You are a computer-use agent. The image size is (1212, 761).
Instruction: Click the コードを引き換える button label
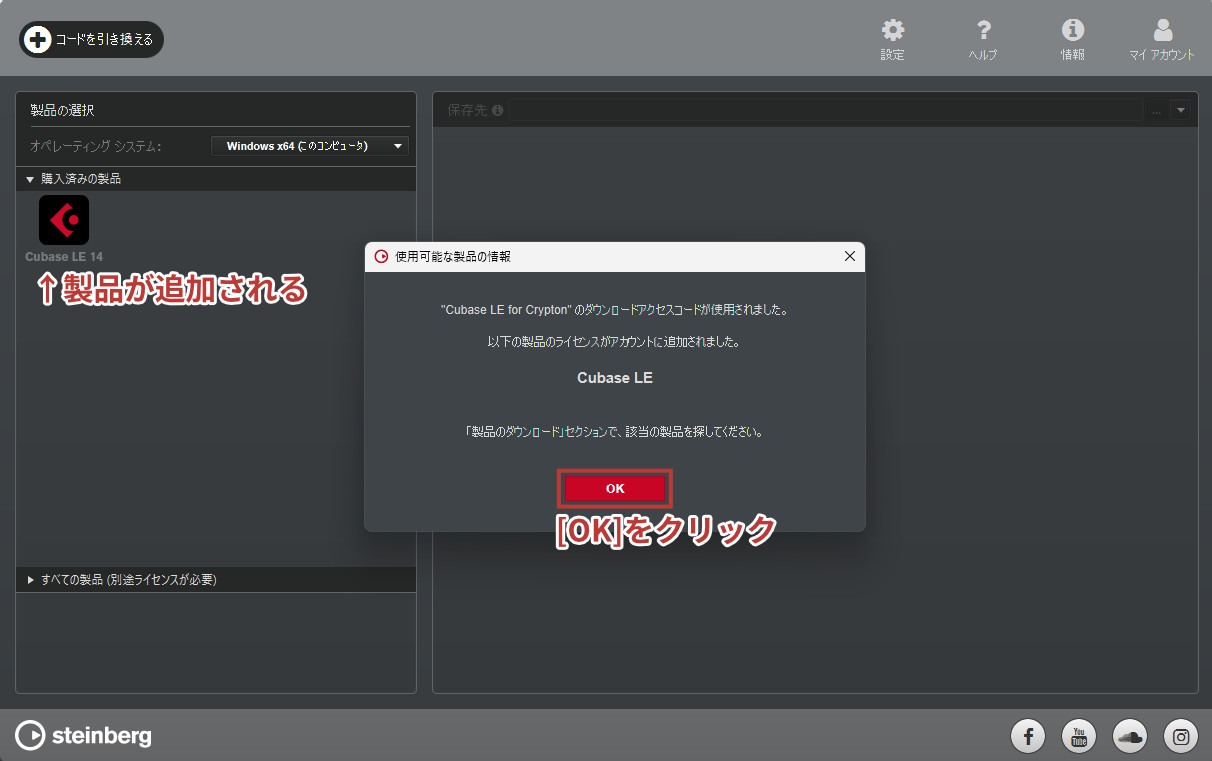pos(104,39)
